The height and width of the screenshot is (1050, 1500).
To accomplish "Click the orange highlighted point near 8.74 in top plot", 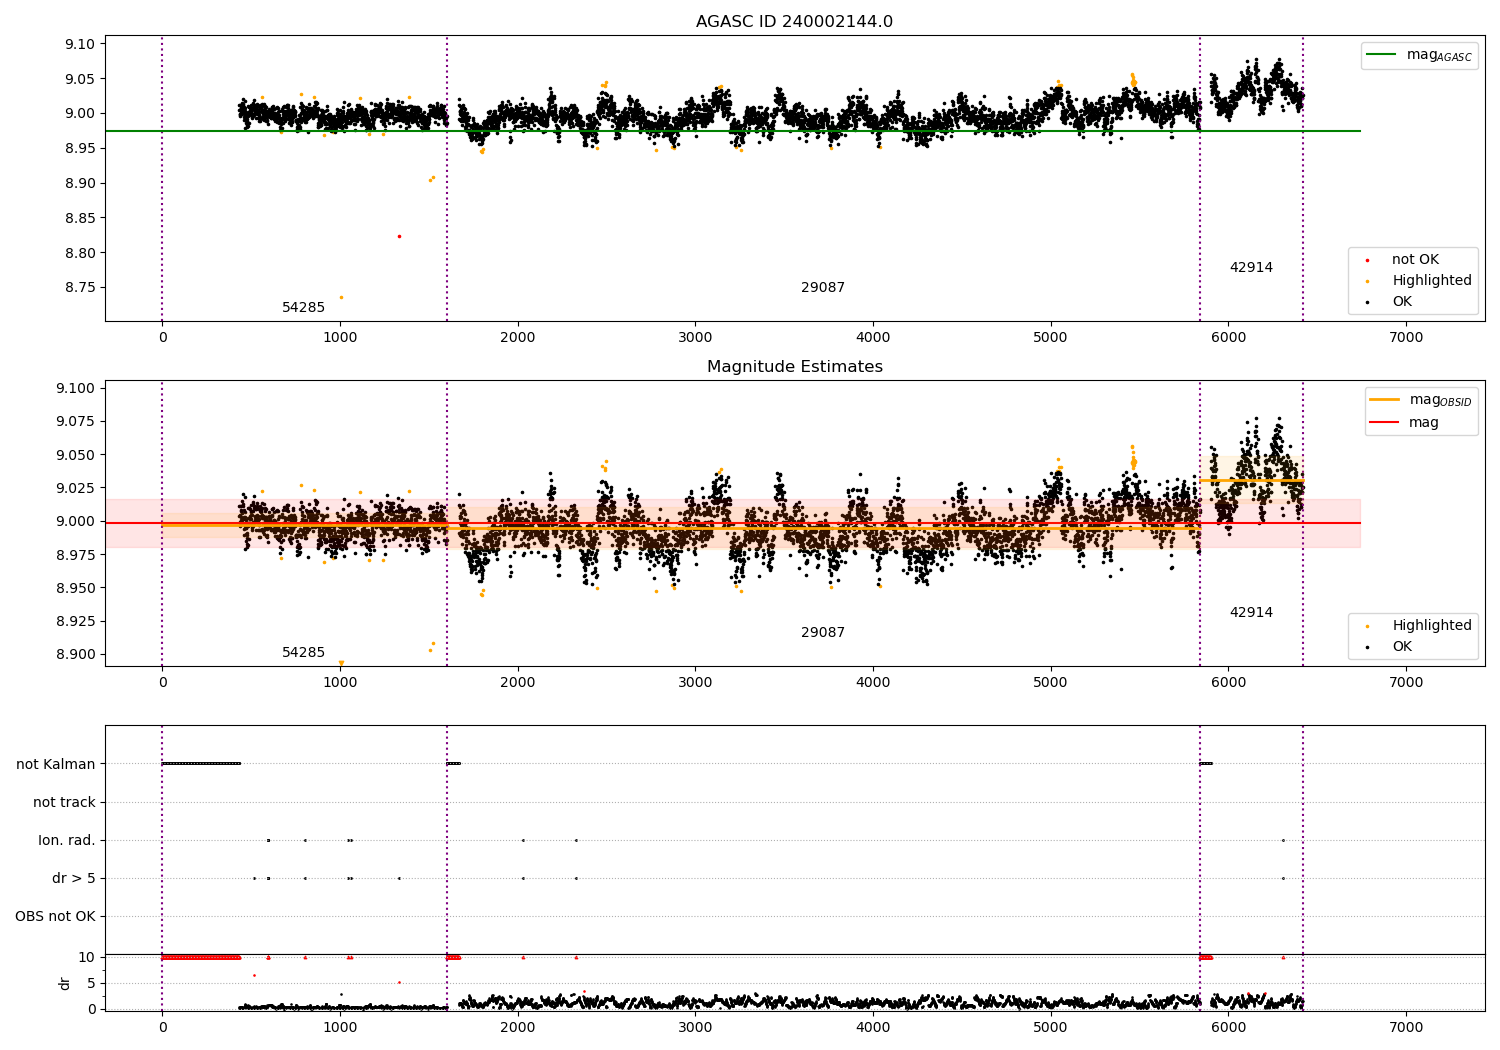I will point(341,297).
